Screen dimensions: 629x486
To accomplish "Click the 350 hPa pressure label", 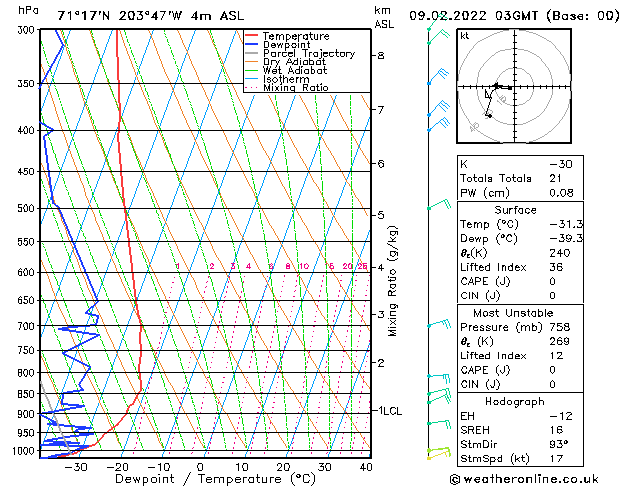I will click(28, 84).
